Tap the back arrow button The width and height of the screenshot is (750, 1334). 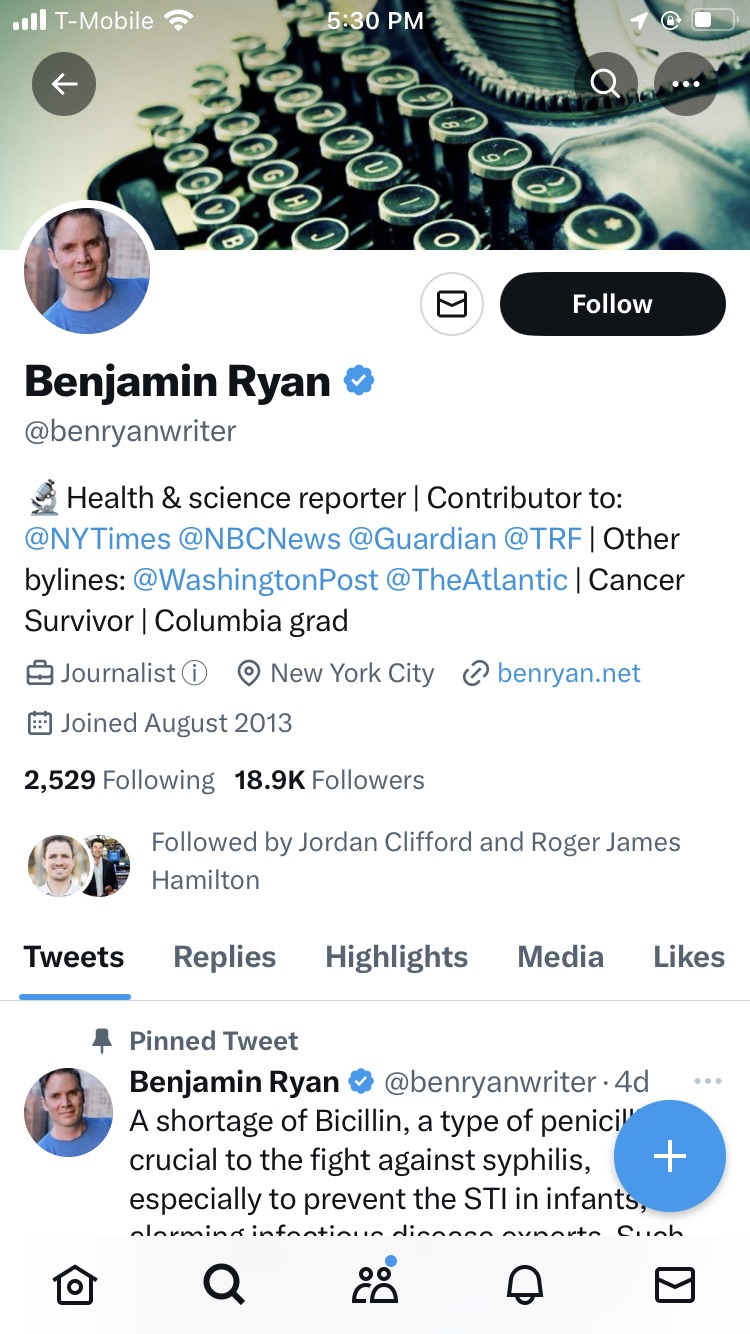pyautogui.click(x=64, y=84)
